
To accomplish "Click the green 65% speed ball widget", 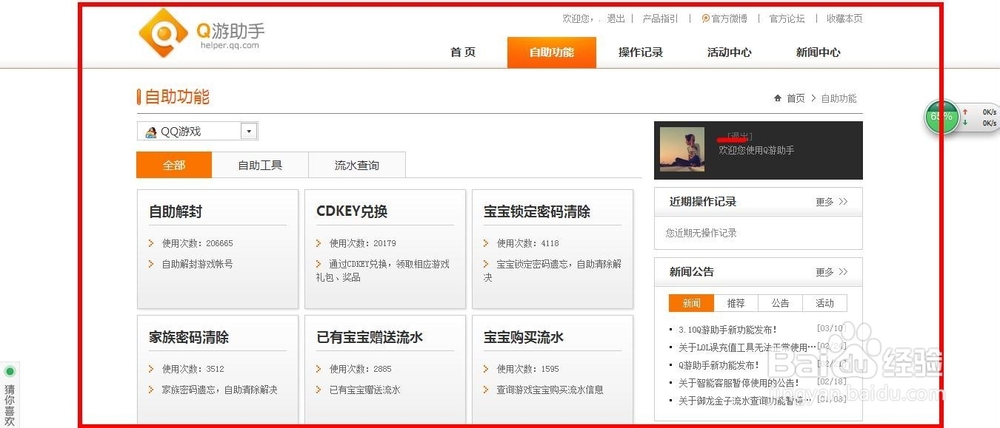I will coord(941,117).
